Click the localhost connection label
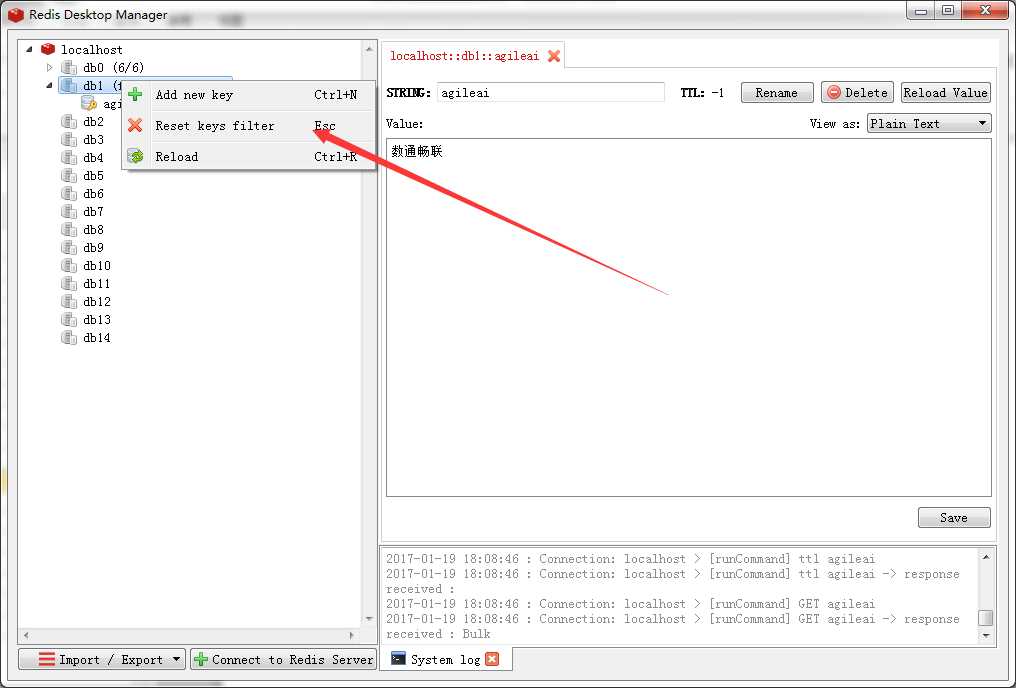Screen dimensions: 1016x688 [91, 50]
